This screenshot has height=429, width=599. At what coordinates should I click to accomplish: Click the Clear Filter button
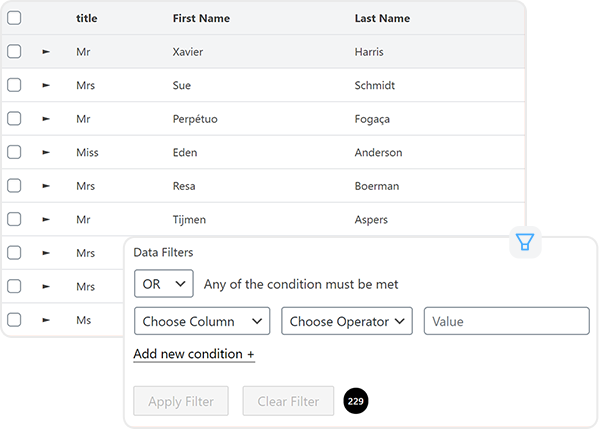288,401
